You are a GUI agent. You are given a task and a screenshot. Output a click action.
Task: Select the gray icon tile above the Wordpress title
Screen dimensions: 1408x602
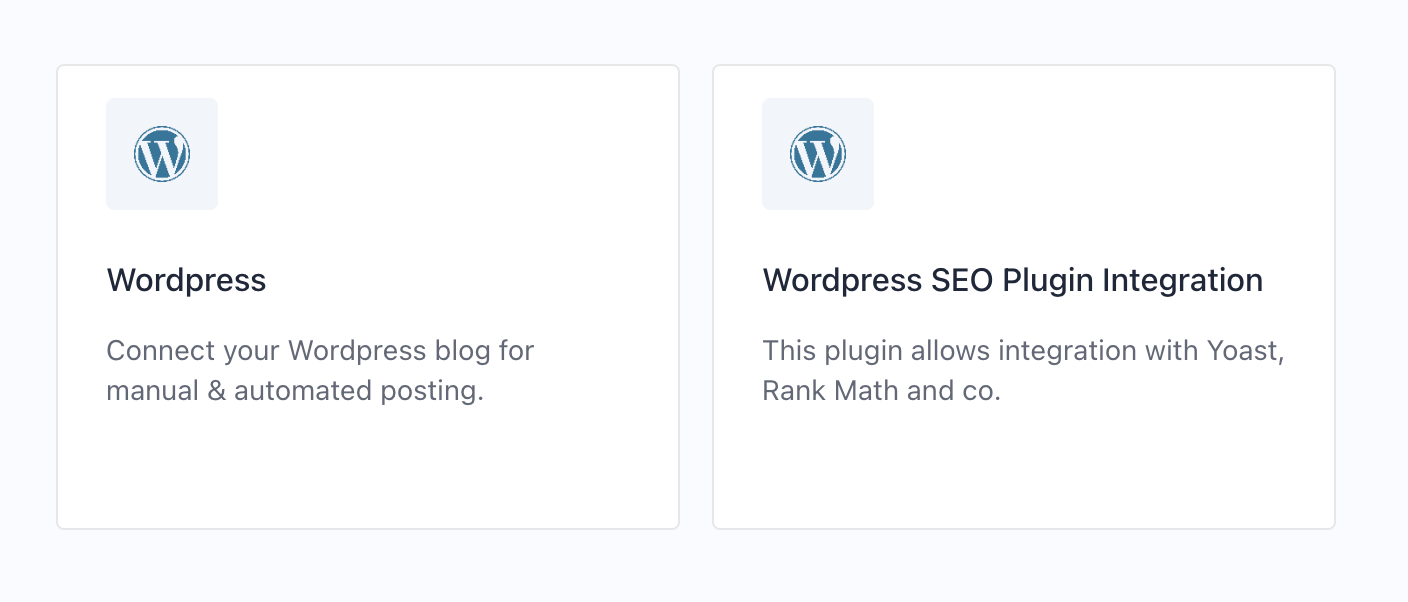pos(162,154)
